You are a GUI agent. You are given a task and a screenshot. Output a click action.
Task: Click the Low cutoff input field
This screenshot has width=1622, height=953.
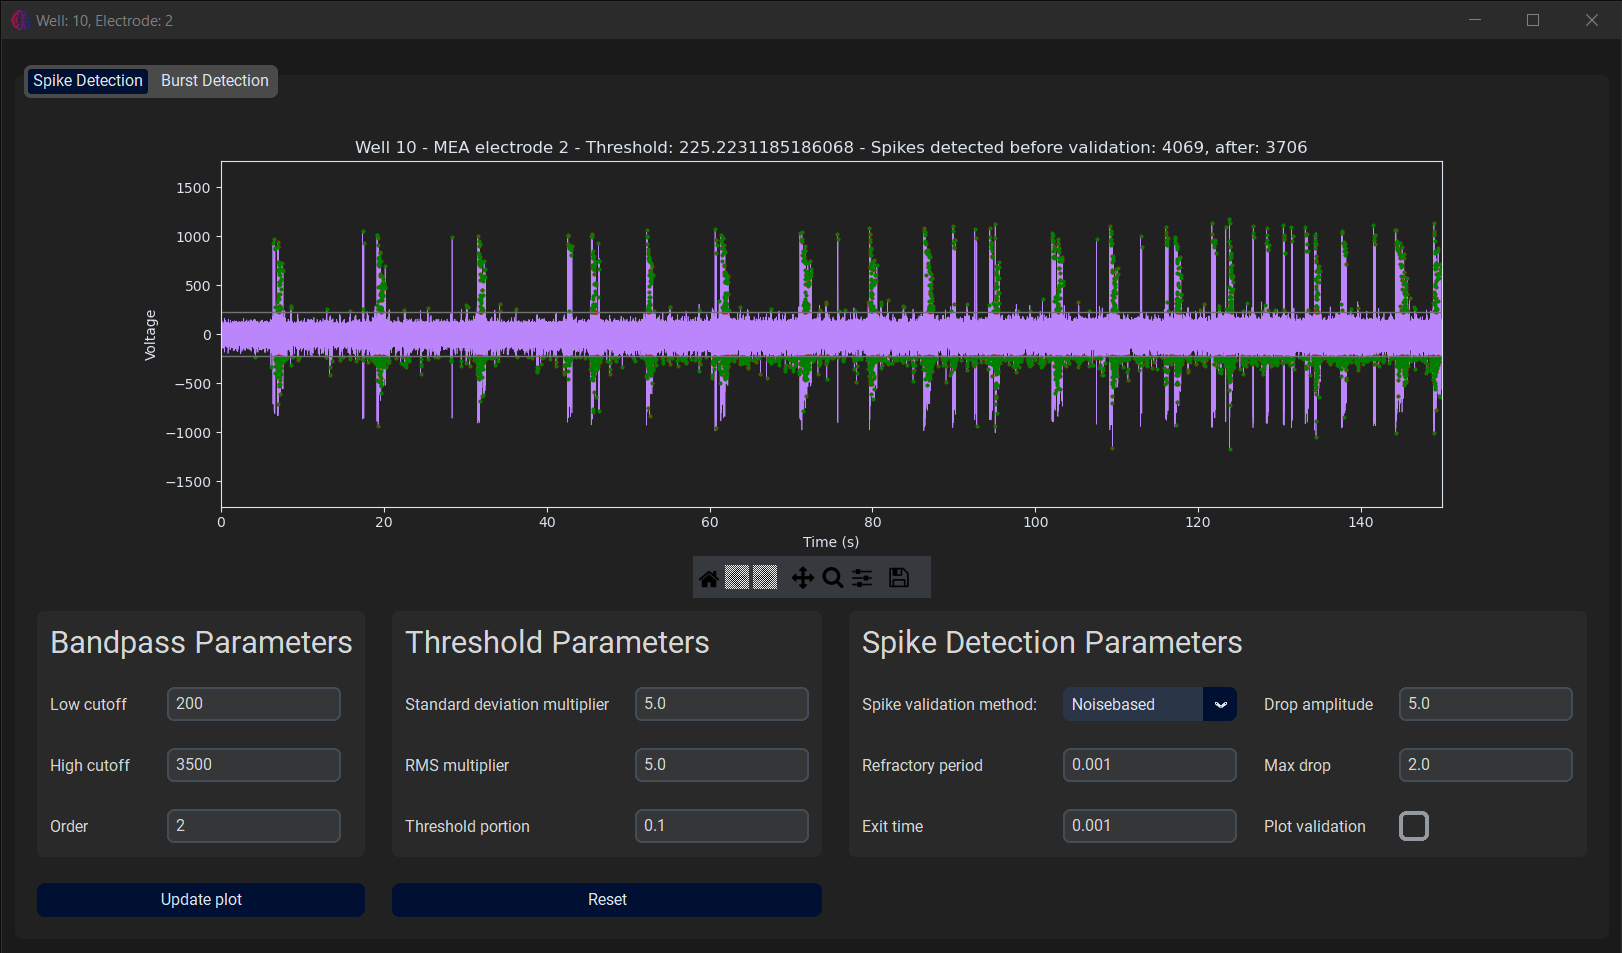click(253, 704)
